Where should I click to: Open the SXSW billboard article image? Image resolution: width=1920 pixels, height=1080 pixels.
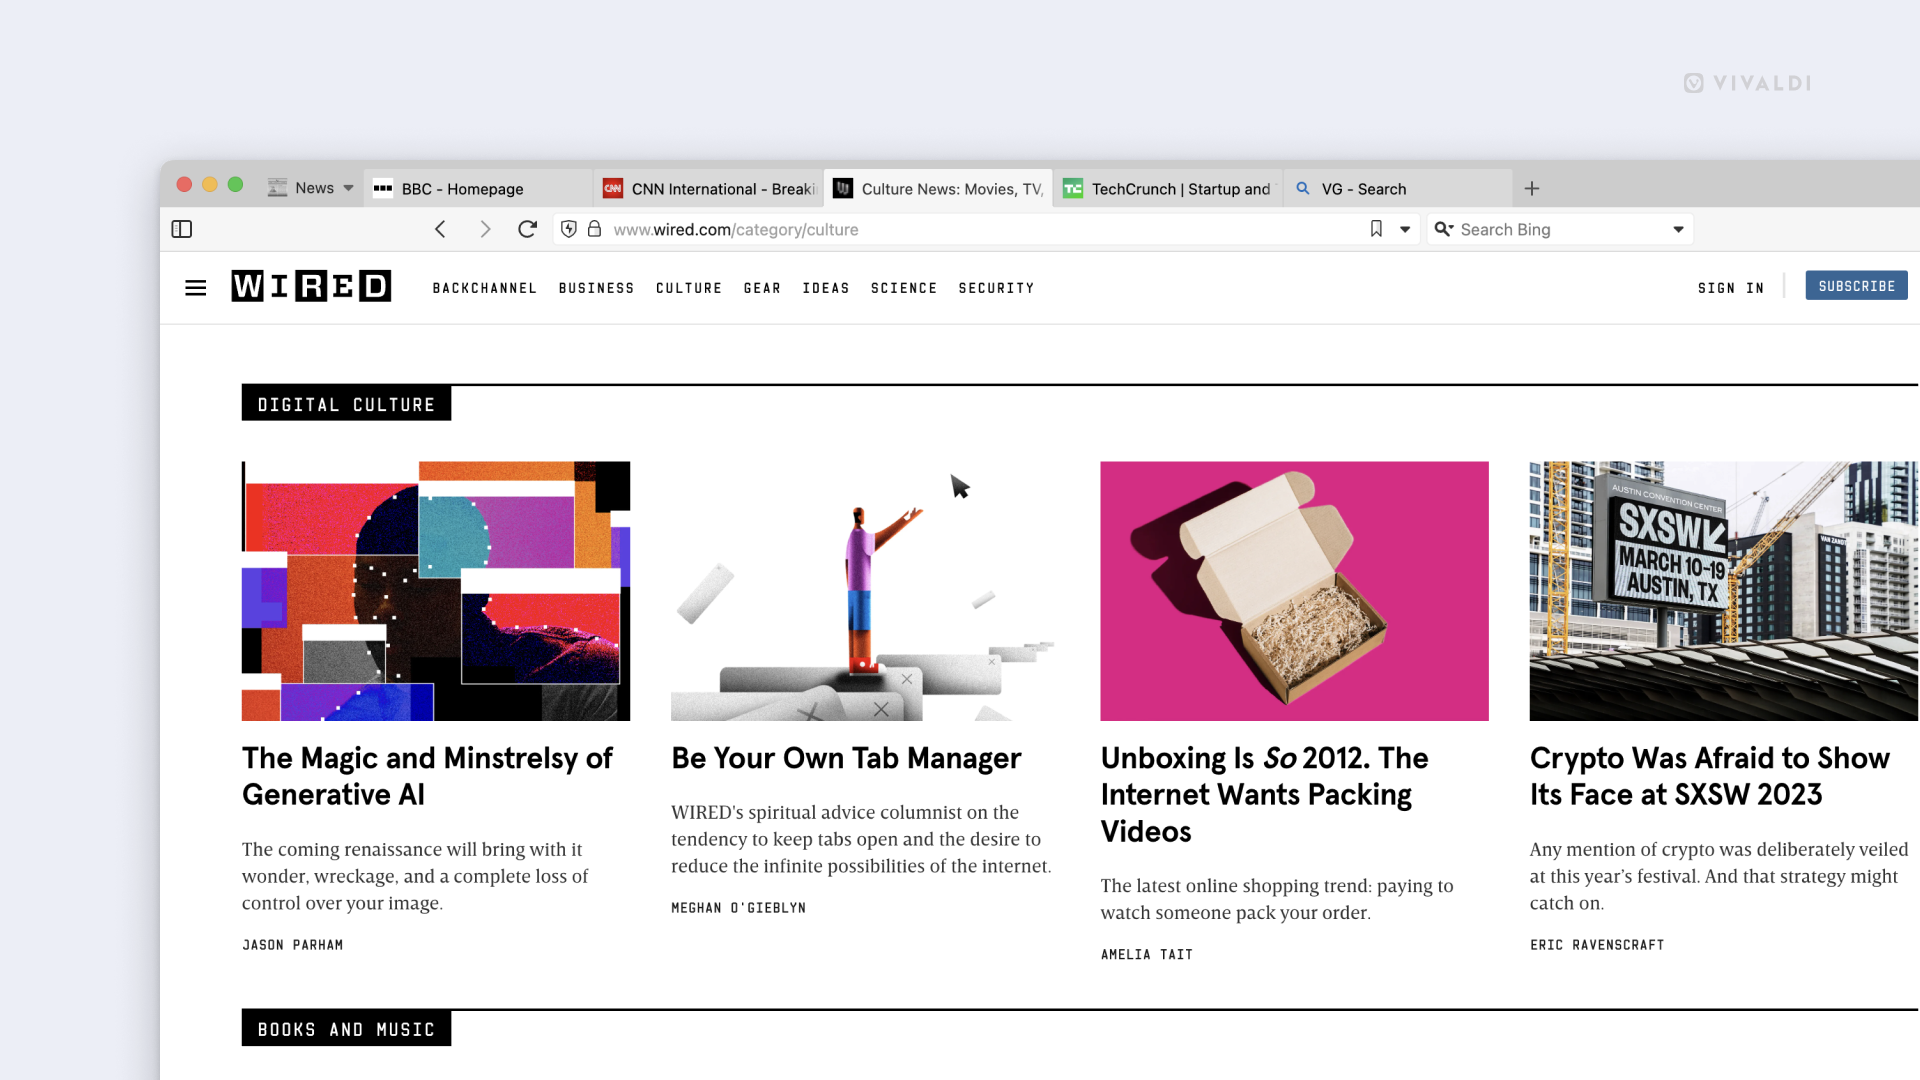1724,591
